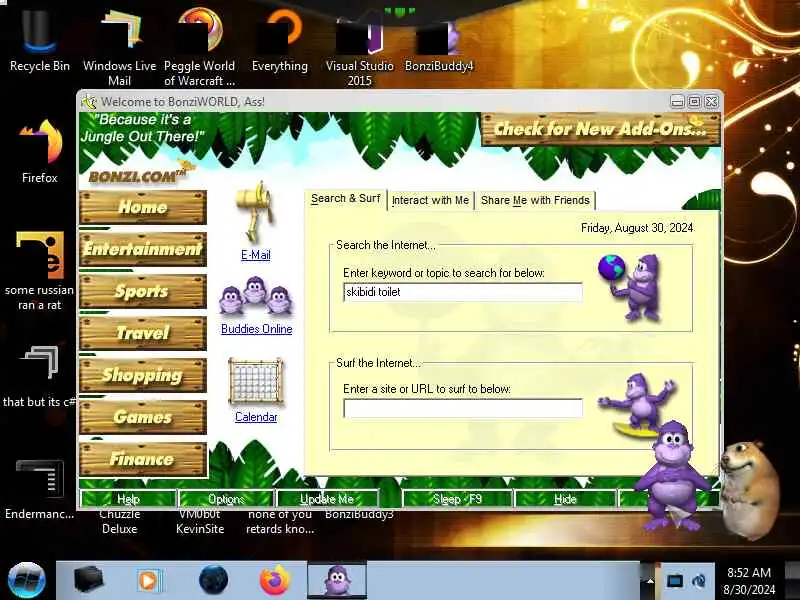Click the dark globe taskbar icon
Screen dimensions: 800x600
[x=213, y=581]
